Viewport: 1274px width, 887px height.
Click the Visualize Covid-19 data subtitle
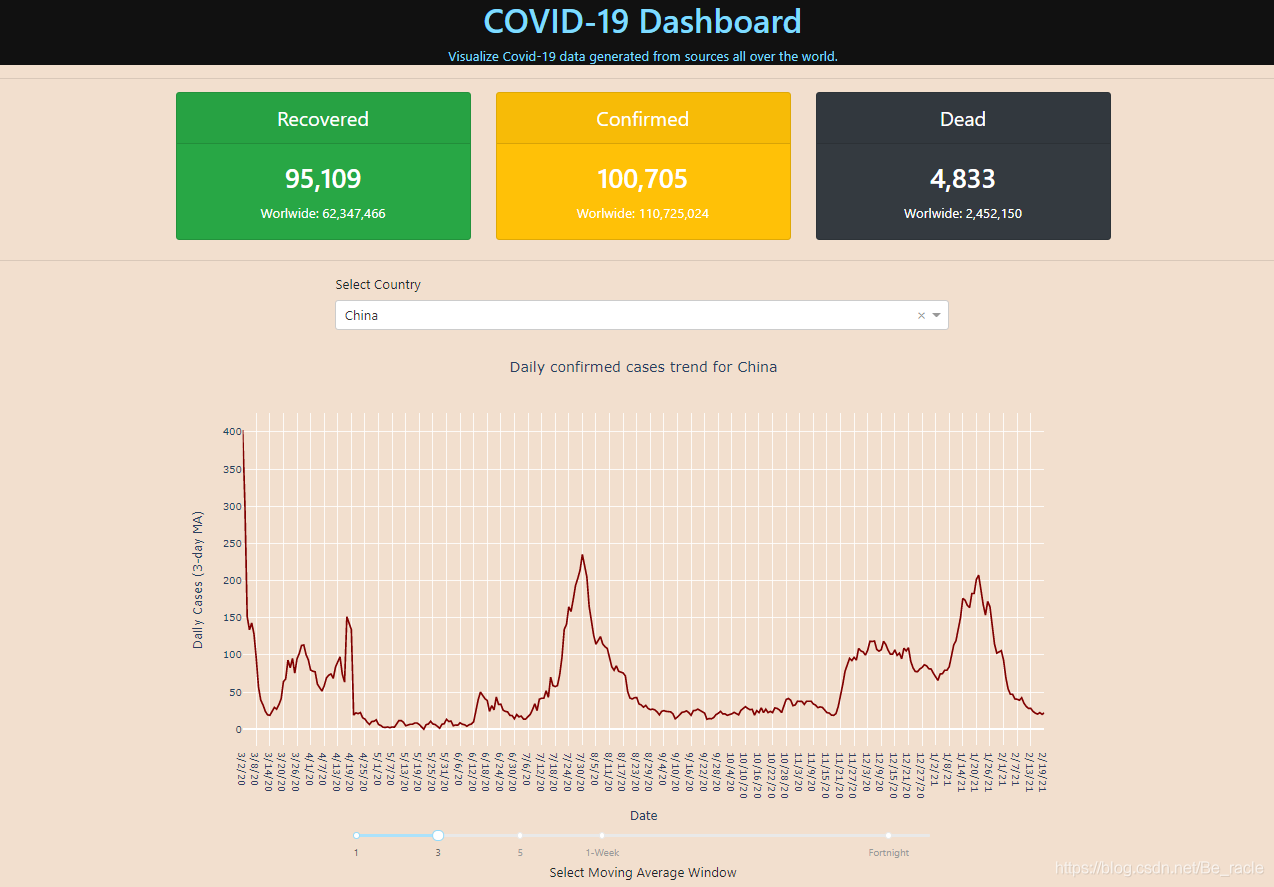point(643,56)
